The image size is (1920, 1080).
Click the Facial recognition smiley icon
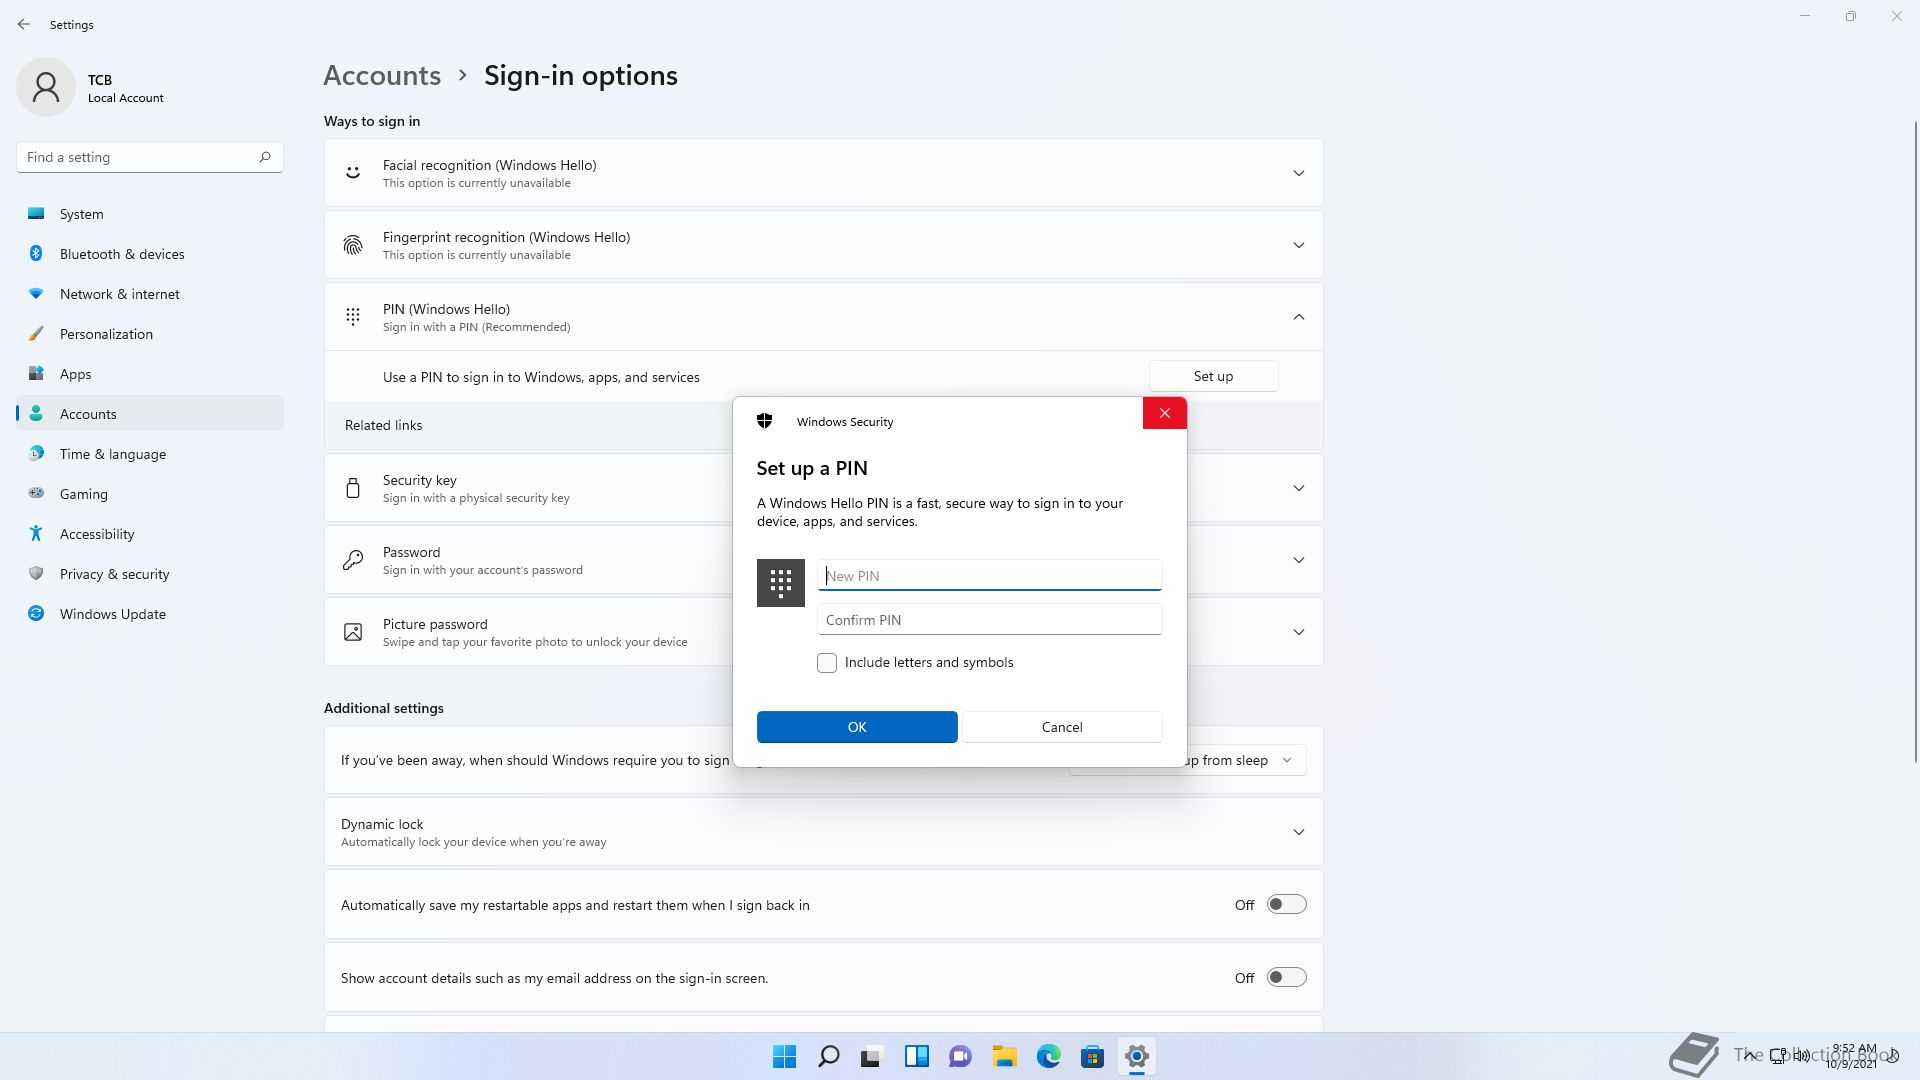[353, 173]
